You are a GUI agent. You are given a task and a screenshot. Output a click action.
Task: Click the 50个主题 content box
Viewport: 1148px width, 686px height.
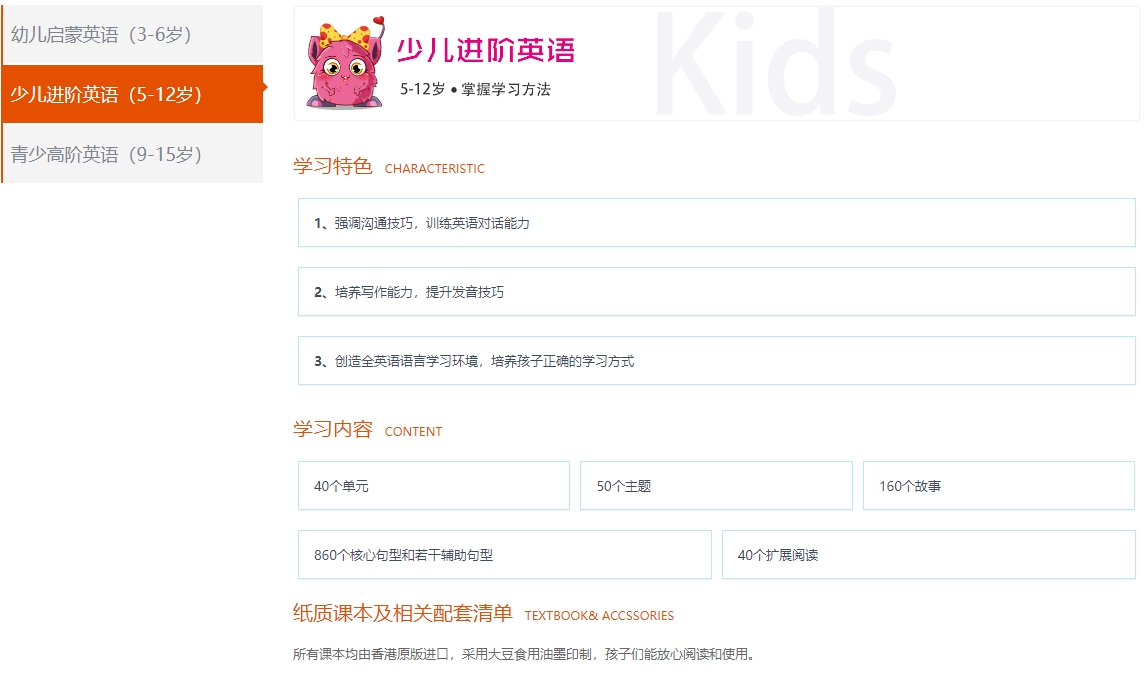[716, 485]
